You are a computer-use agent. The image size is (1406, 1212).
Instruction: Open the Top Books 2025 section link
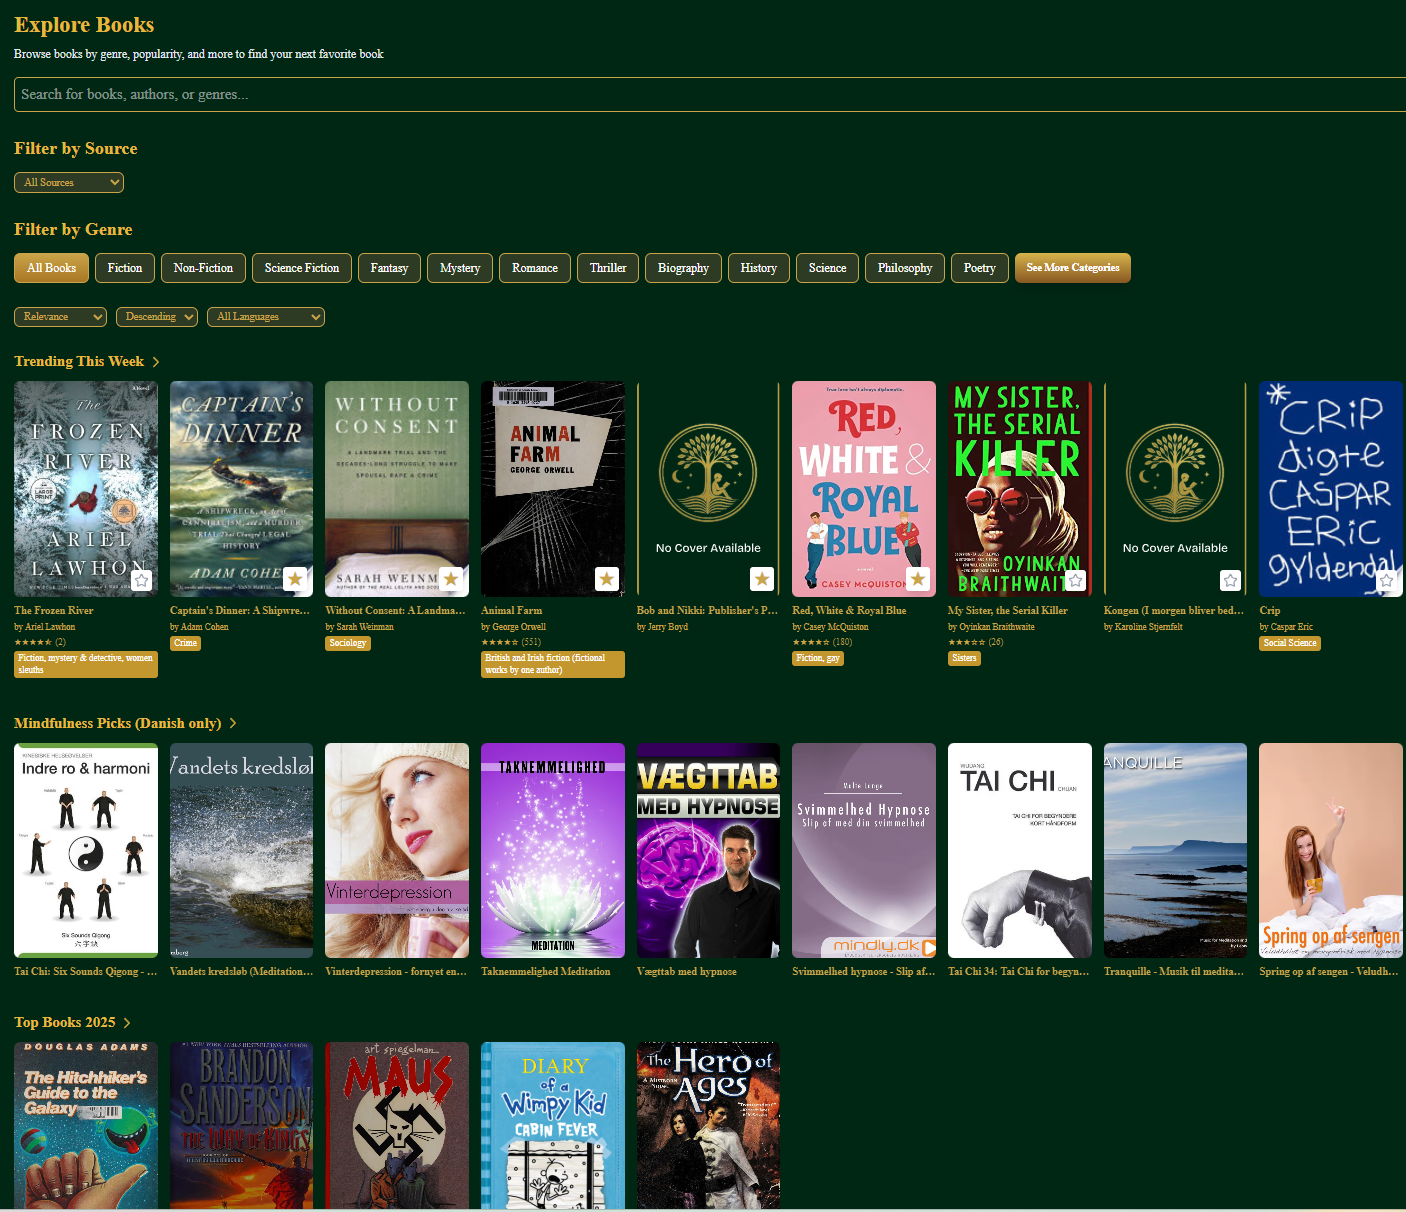point(72,1022)
